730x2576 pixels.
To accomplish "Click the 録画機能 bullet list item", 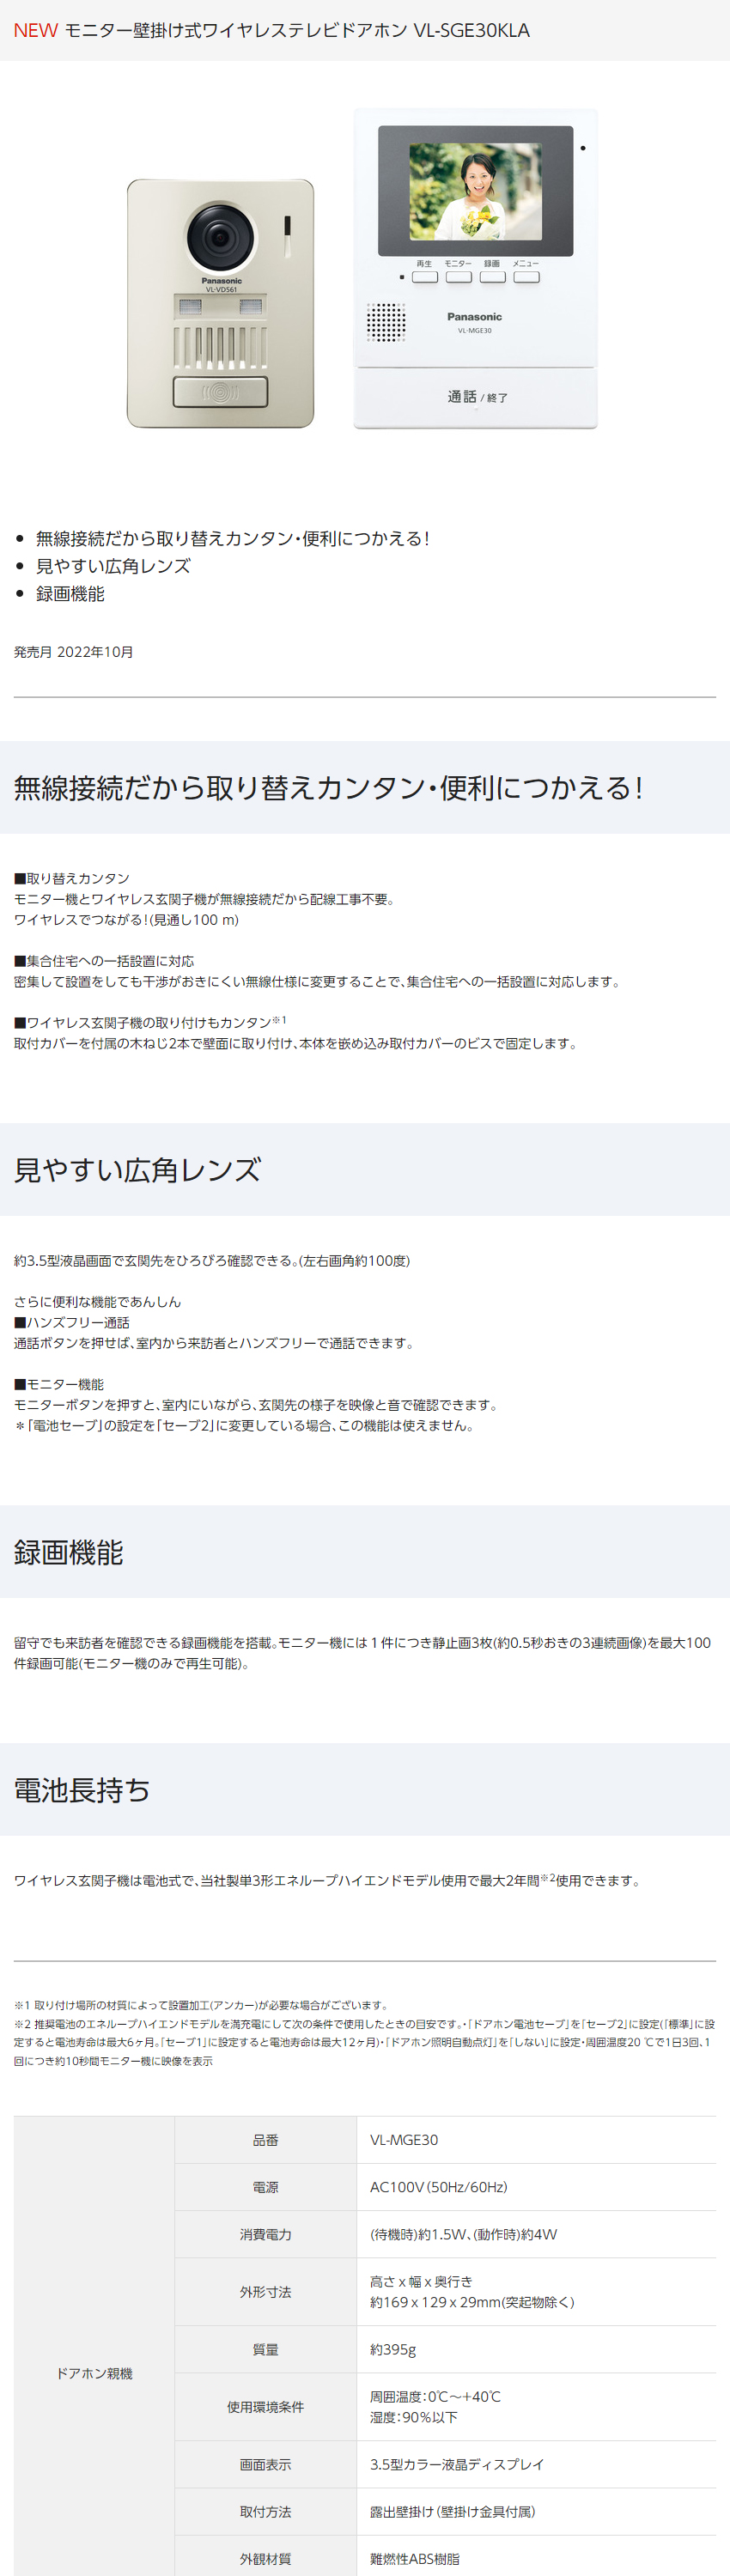I will (70, 594).
